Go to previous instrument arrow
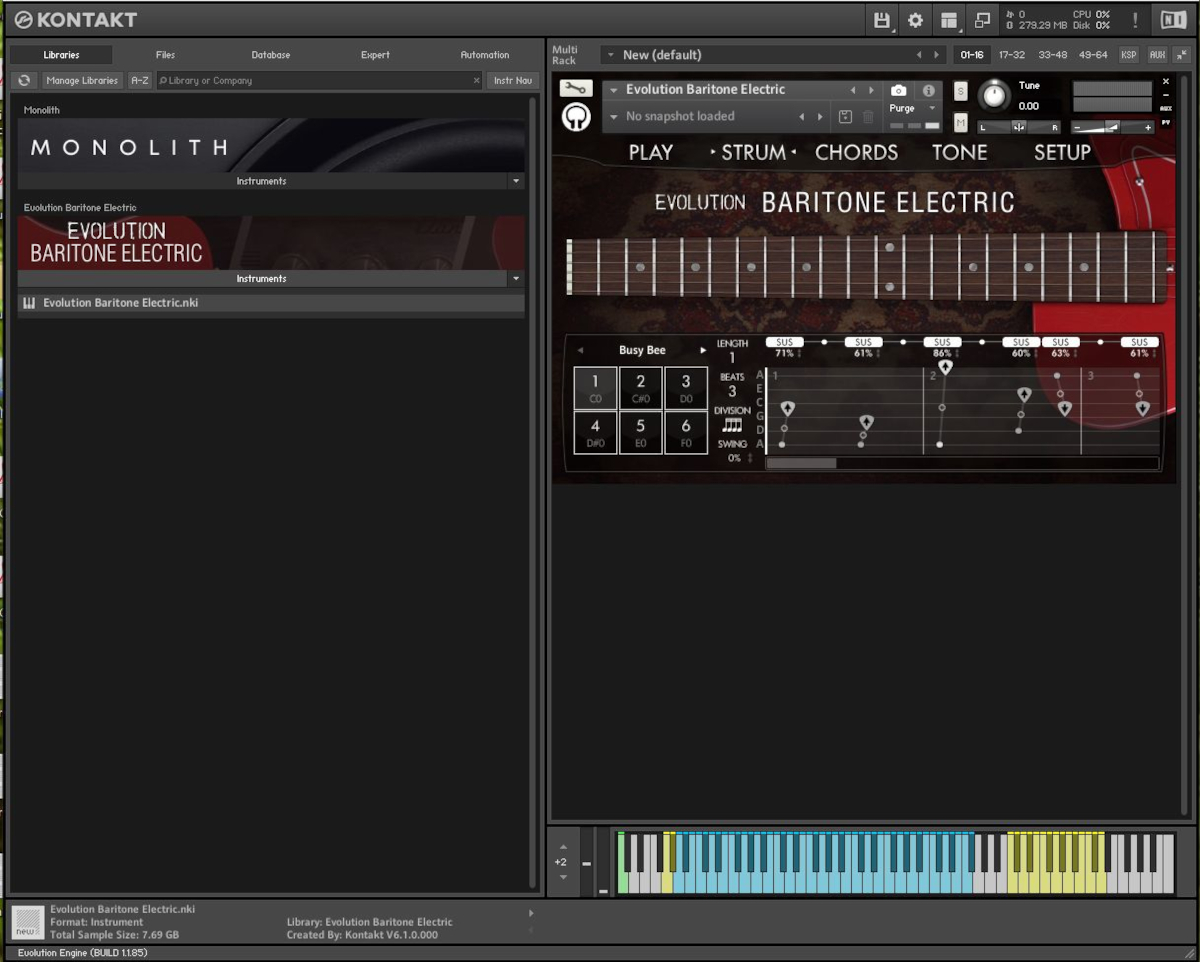The height and width of the screenshot is (962, 1200). [x=852, y=90]
